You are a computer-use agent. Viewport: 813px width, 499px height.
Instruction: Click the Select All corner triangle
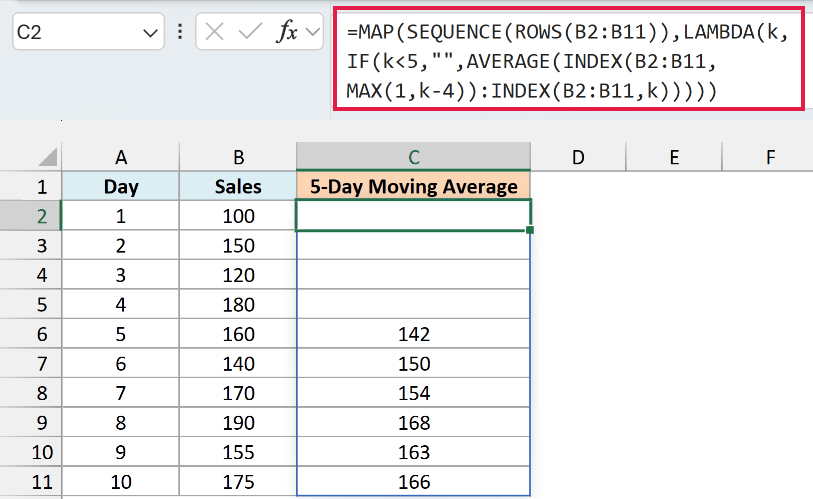(48, 157)
